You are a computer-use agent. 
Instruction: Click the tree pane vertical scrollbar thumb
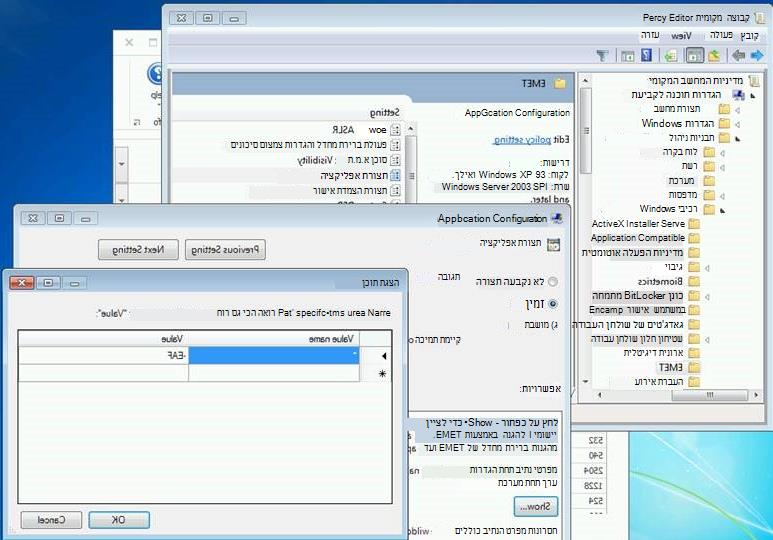[586, 131]
